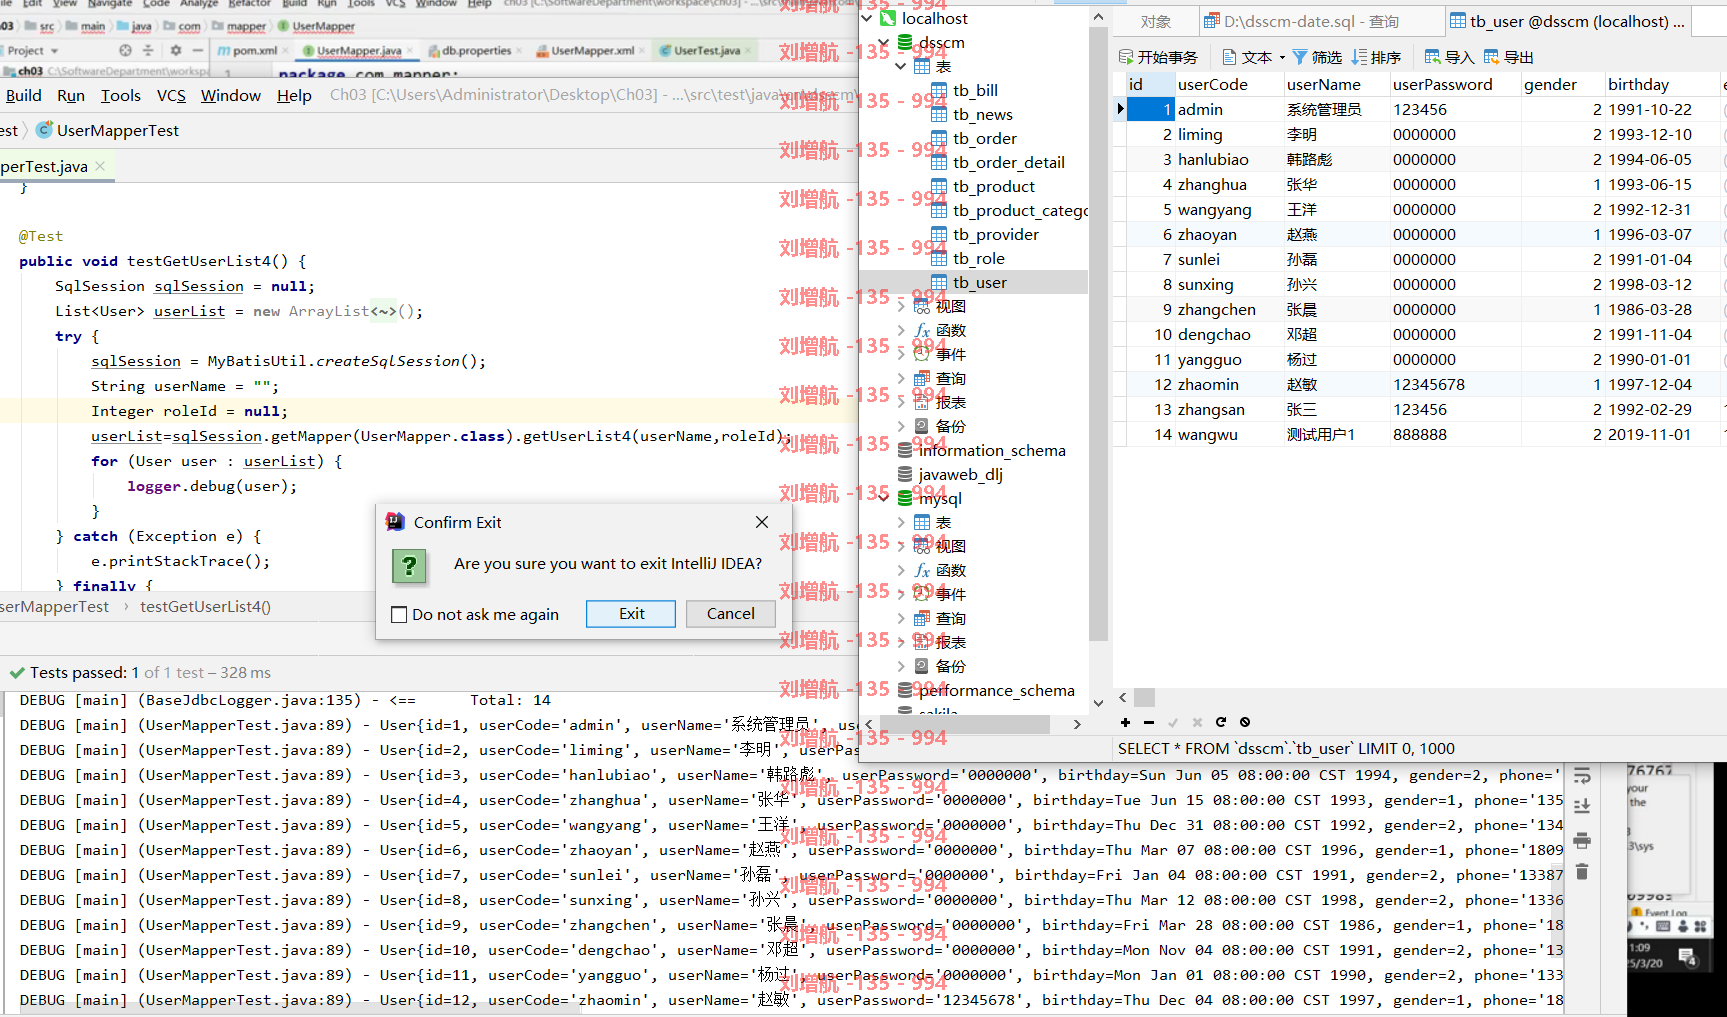1727x1017 pixels.
Task: Click the print icon beside the console output
Action: 1582,840
